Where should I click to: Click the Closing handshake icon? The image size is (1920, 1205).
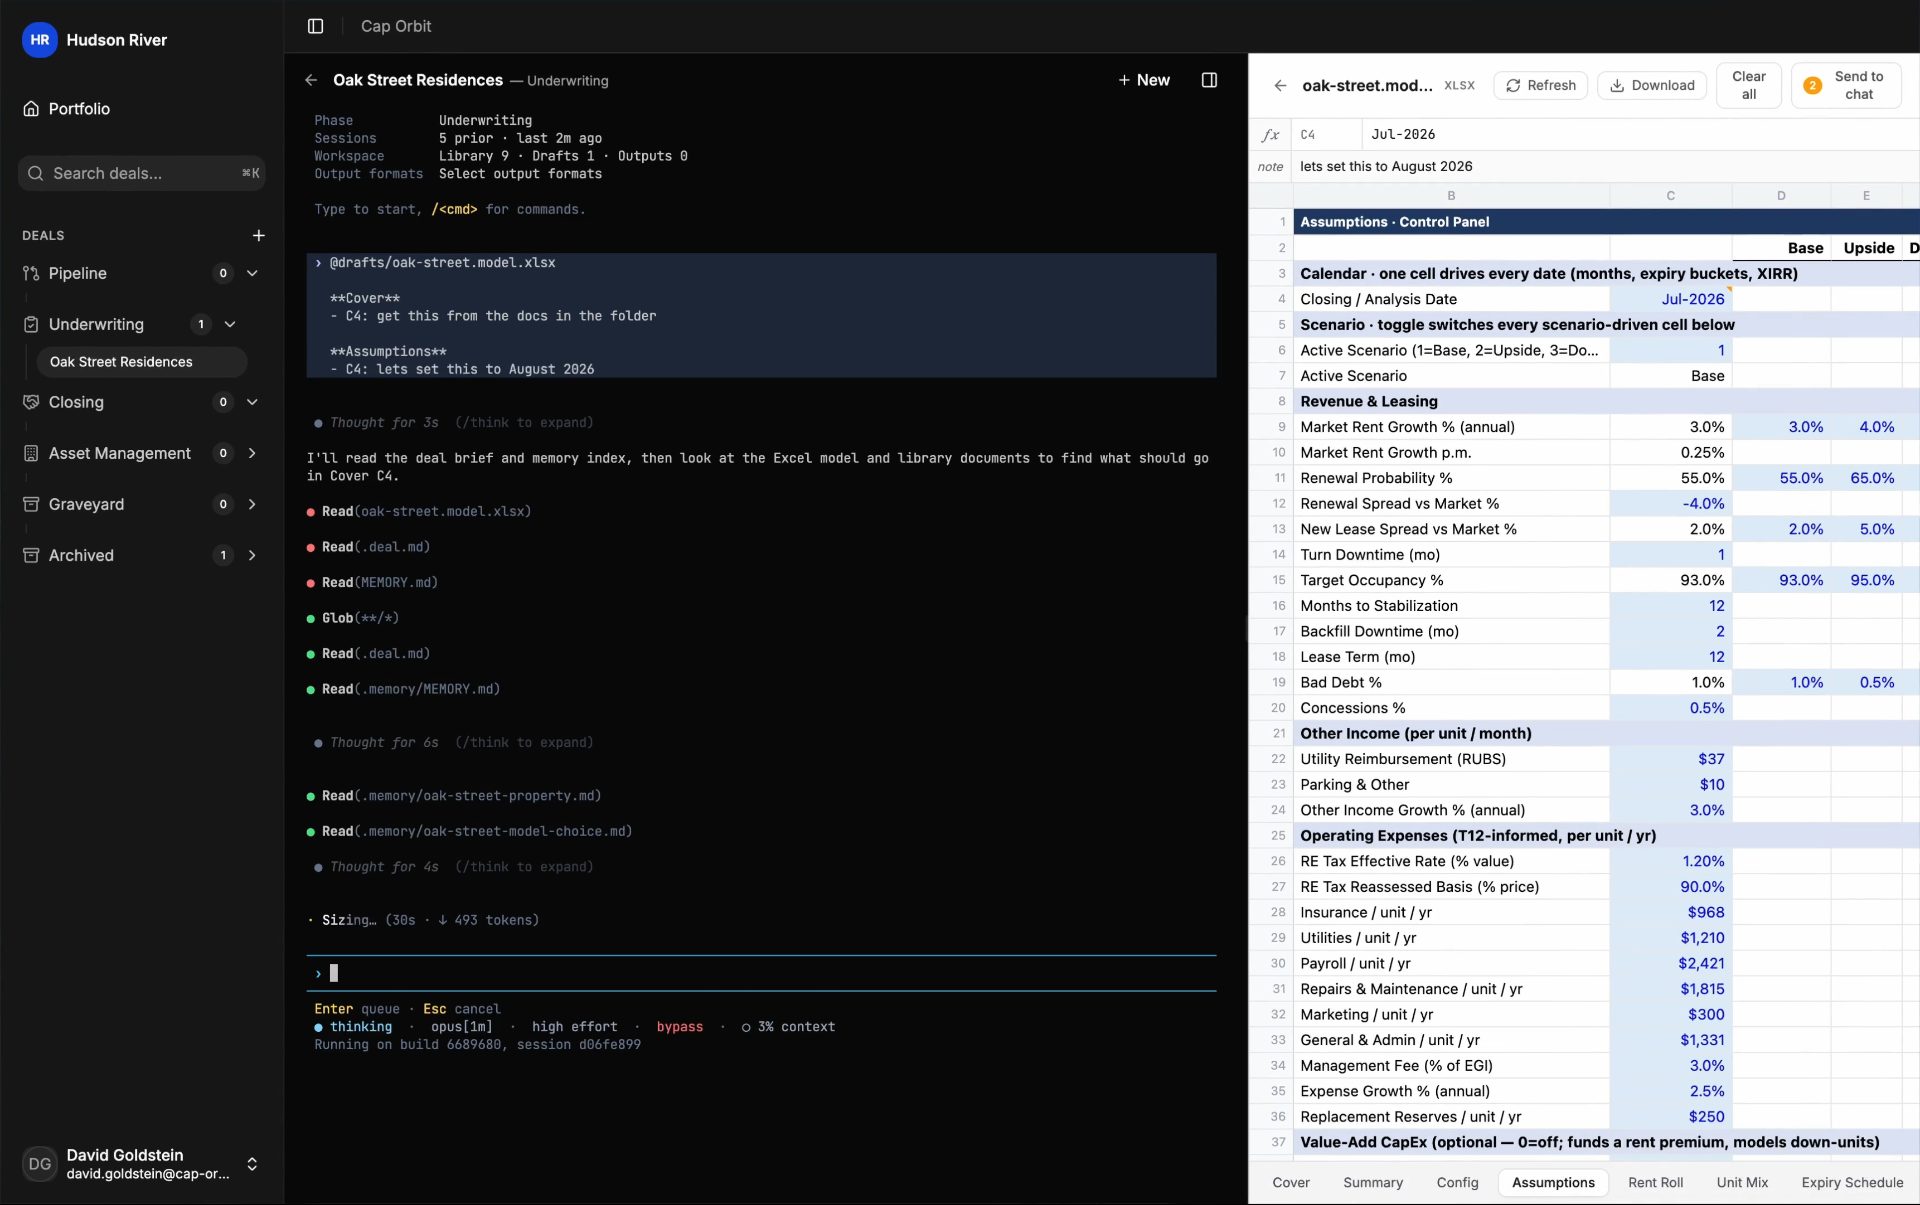31,402
